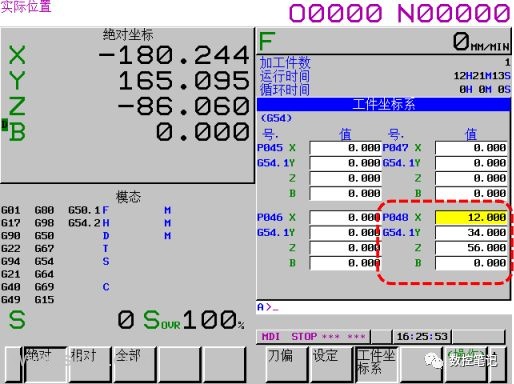This screenshot has height=384, width=514.
Task: Click the 绝对坐标 heading
Action: coord(128,34)
